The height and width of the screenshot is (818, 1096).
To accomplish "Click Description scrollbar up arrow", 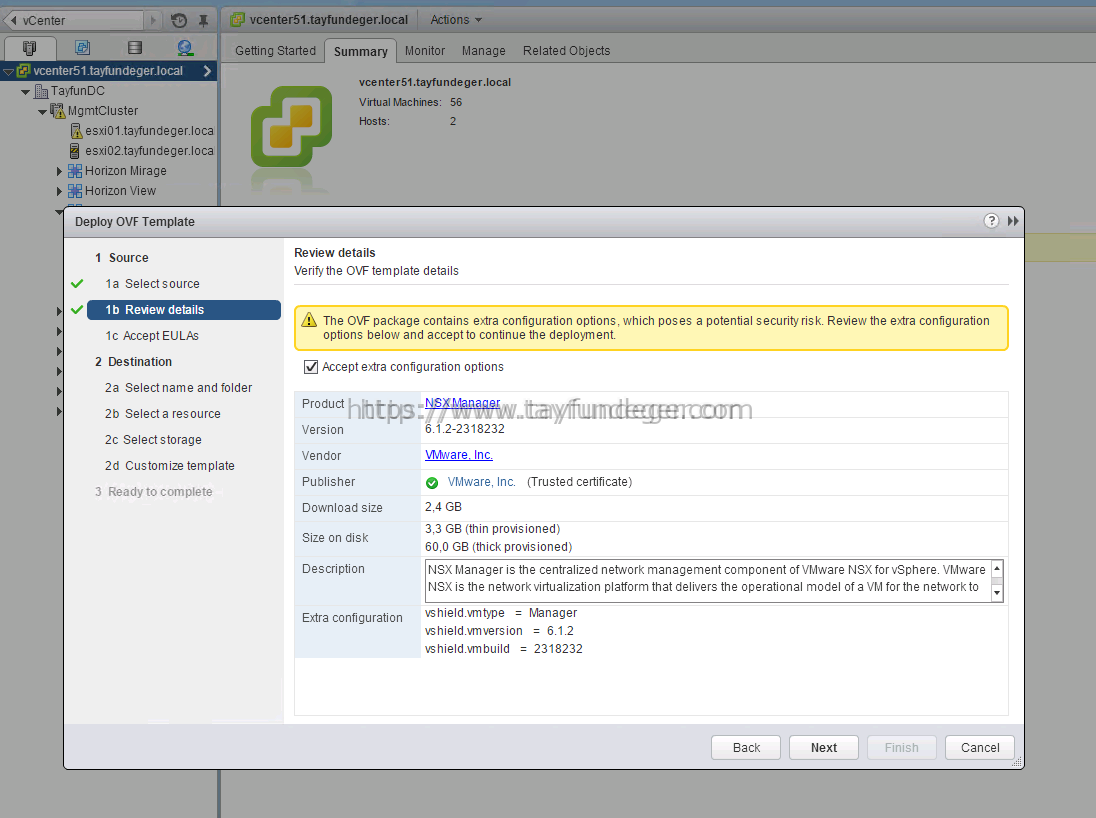I will [x=997, y=568].
